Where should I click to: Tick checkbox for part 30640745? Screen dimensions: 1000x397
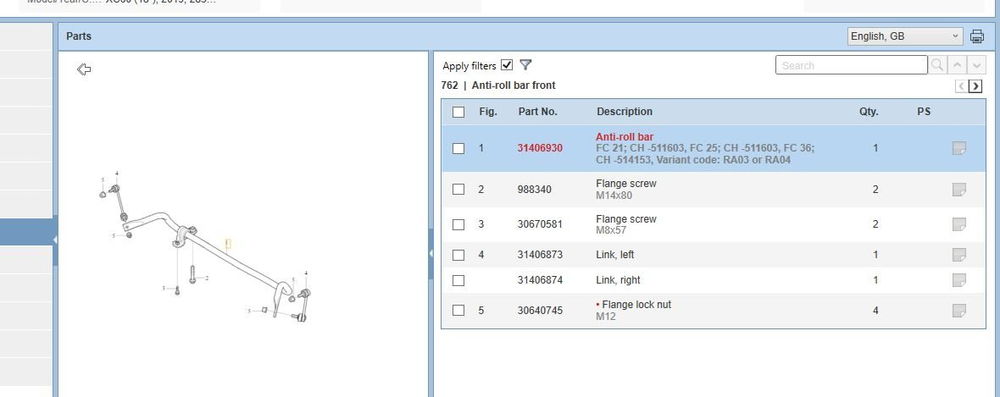(x=458, y=310)
